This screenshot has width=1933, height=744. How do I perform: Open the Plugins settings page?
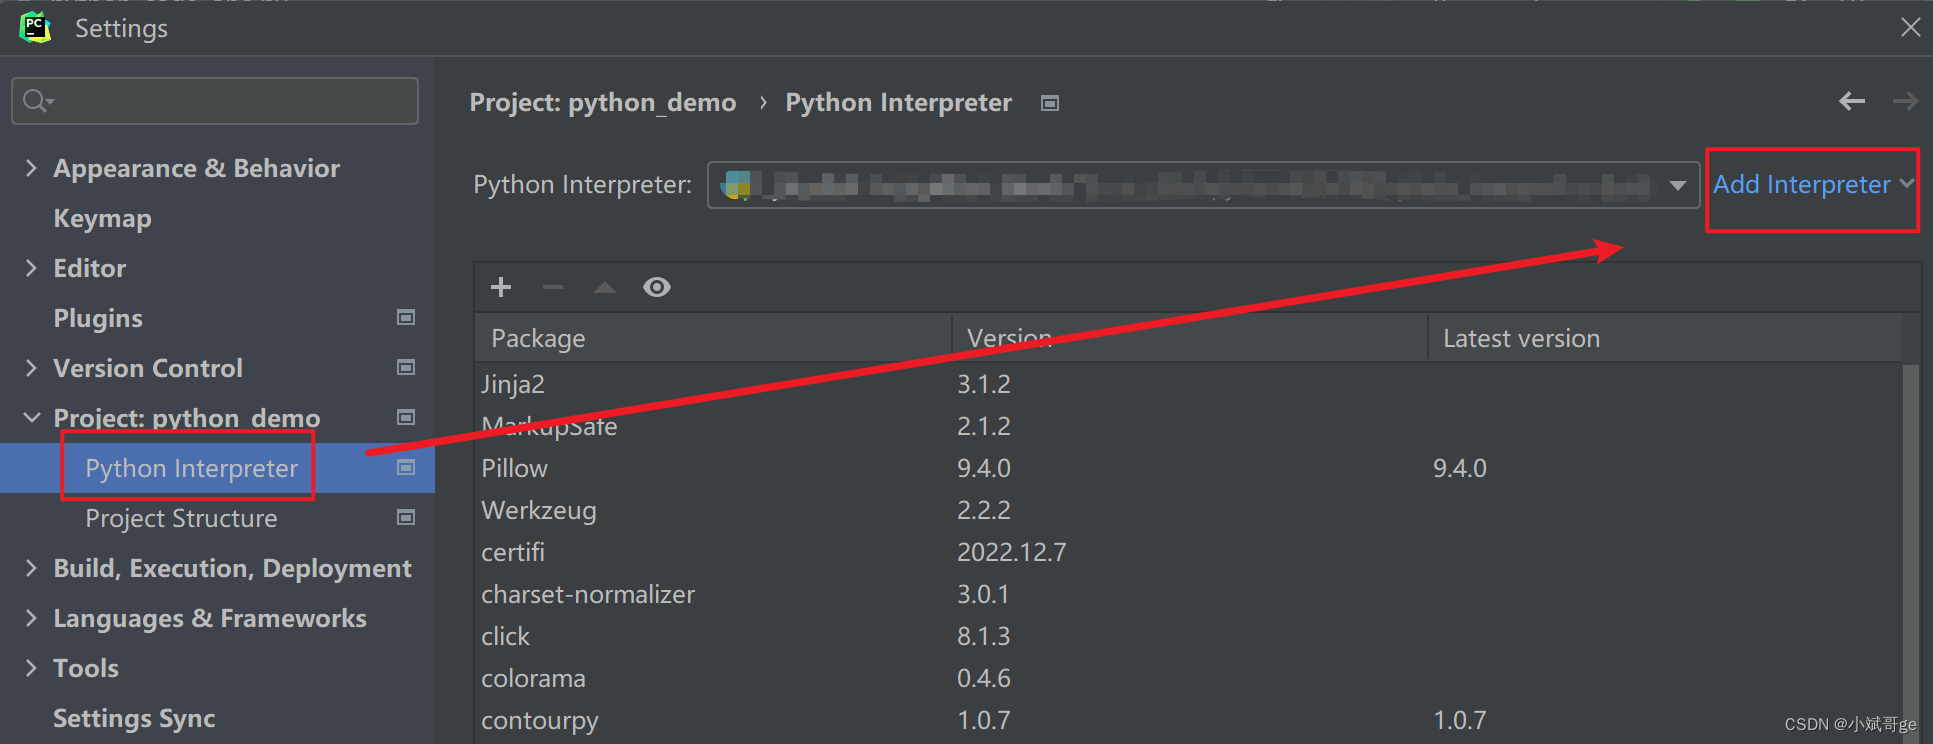[98, 318]
